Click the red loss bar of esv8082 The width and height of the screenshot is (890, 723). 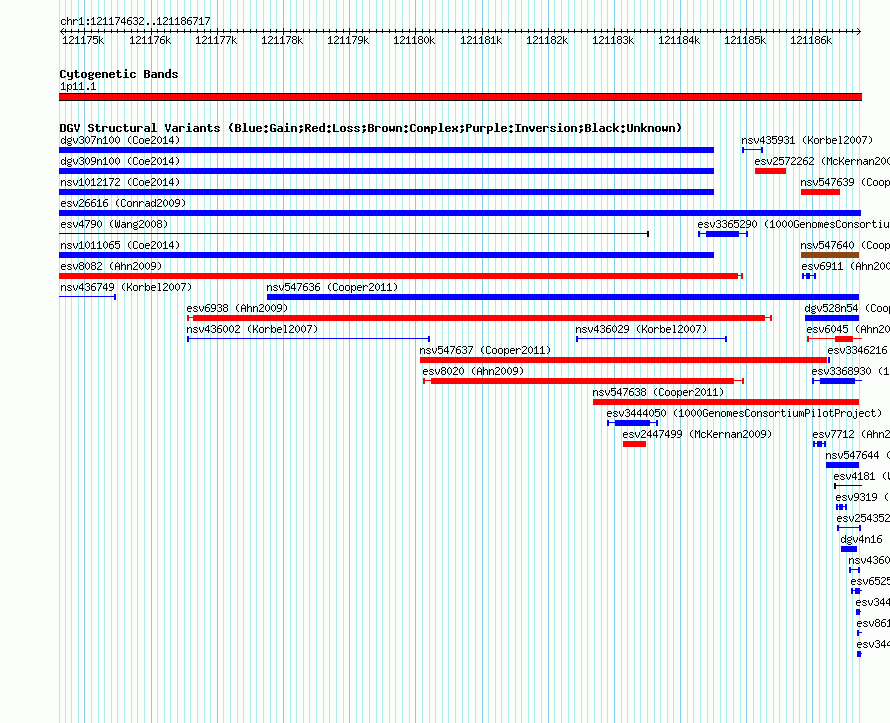point(401,276)
